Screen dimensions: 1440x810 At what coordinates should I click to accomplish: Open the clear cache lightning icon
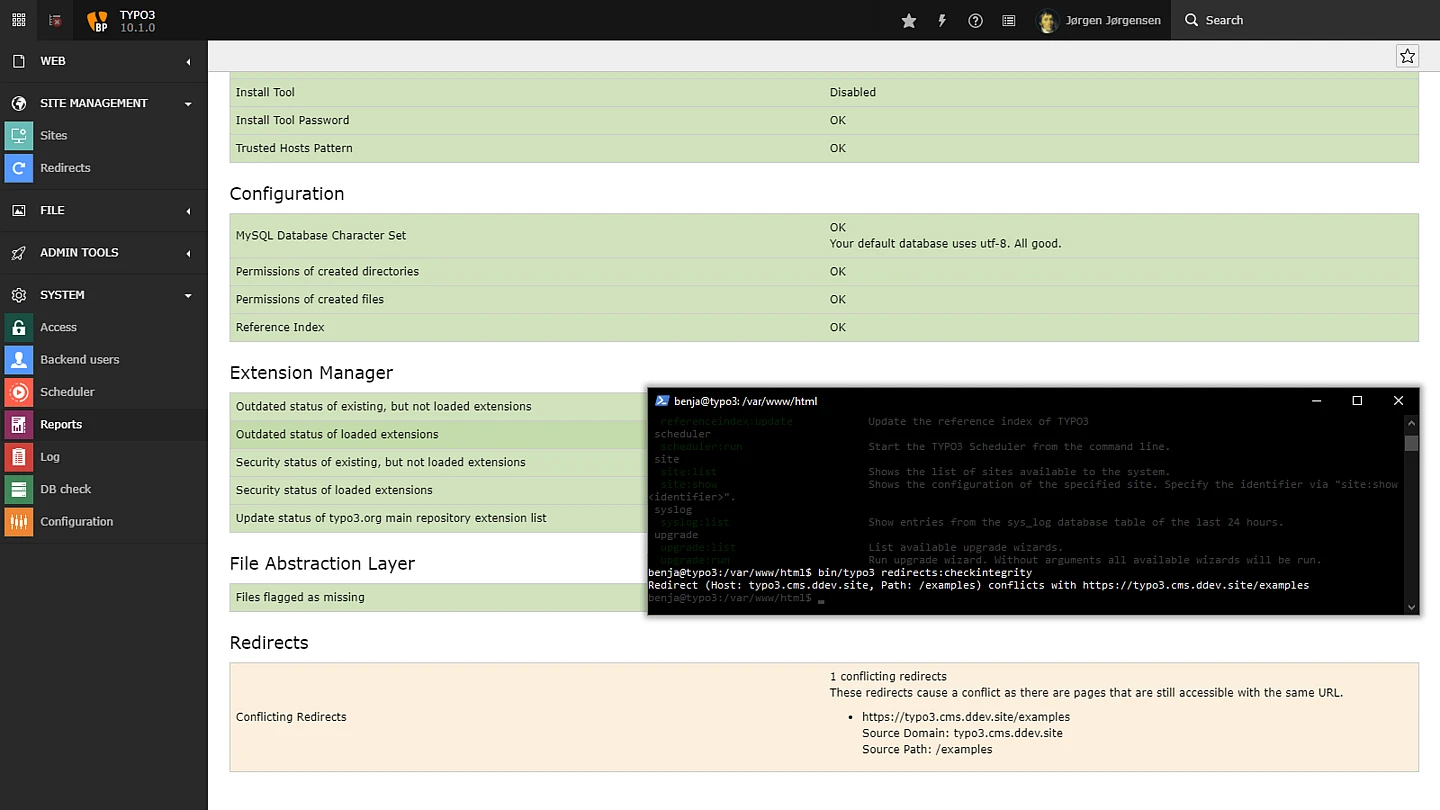tap(942, 20)
